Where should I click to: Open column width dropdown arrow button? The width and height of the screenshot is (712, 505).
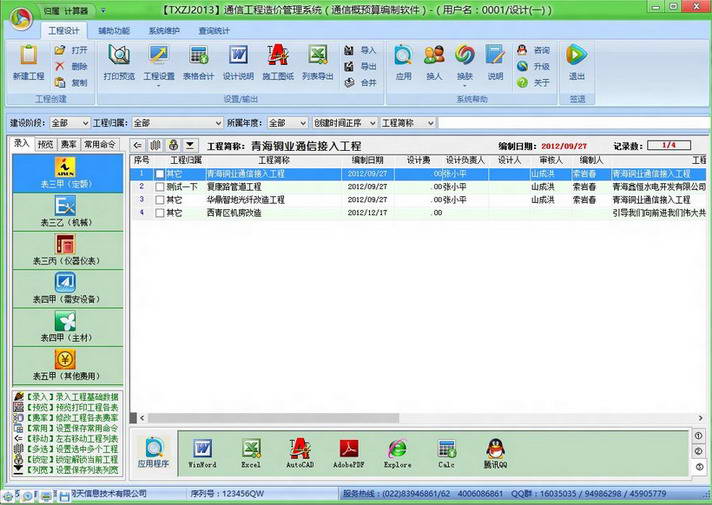tap(190, 146)
